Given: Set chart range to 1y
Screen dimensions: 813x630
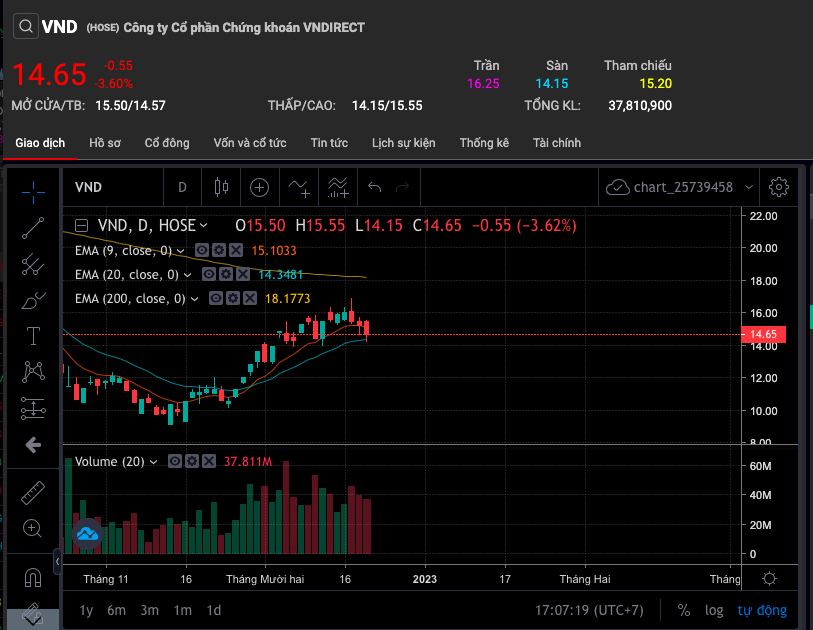Looking at the screenshot, I should point(86,610).
